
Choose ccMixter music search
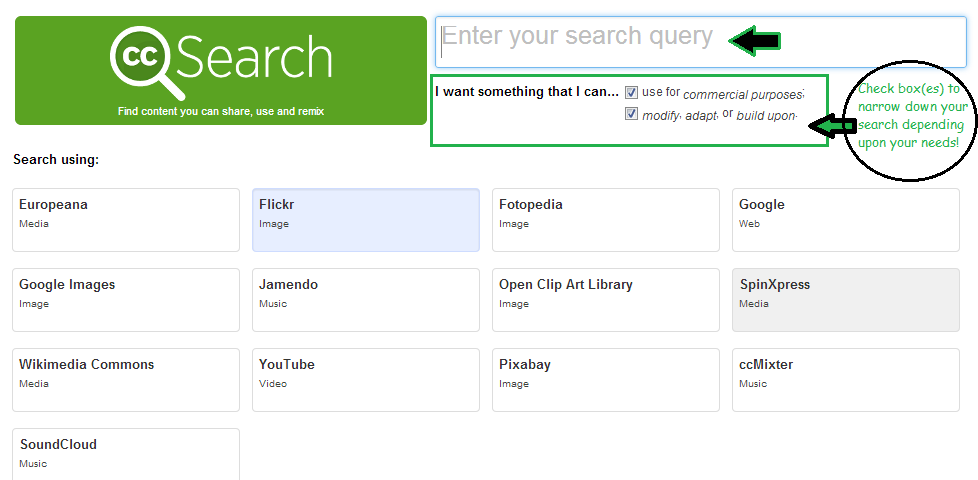pyautogui.click(x=846, y=380)
